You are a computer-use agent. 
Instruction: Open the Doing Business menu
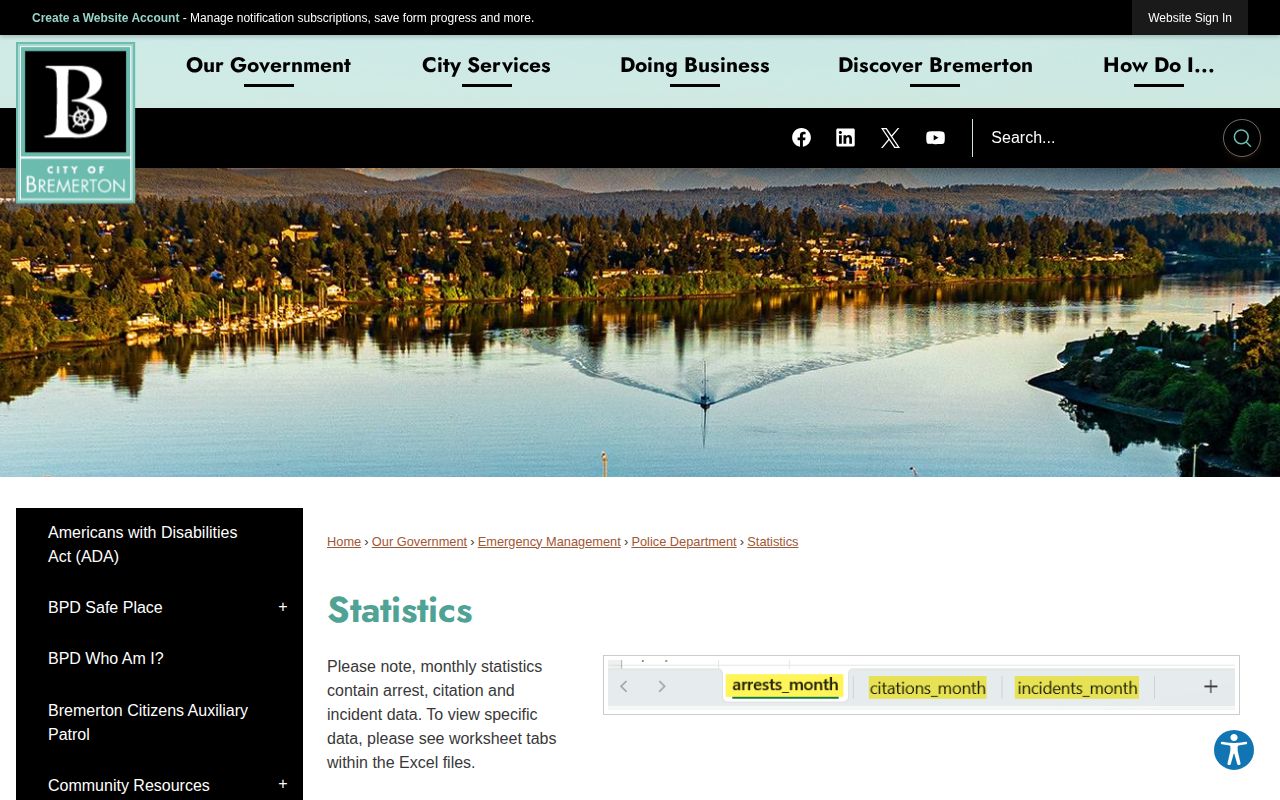point(695,66)
